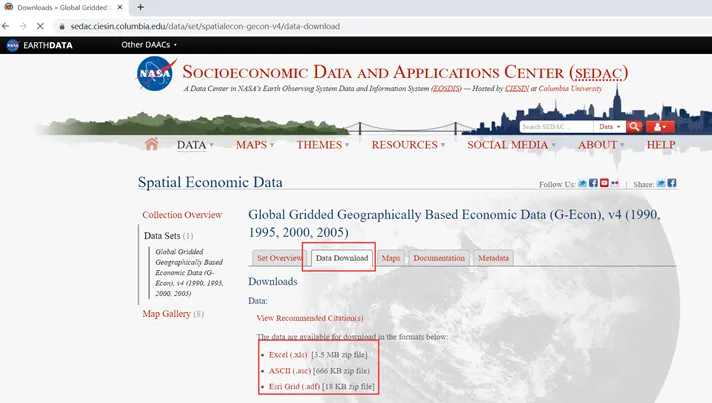Click the browser forward arrow

click(23, 26)
